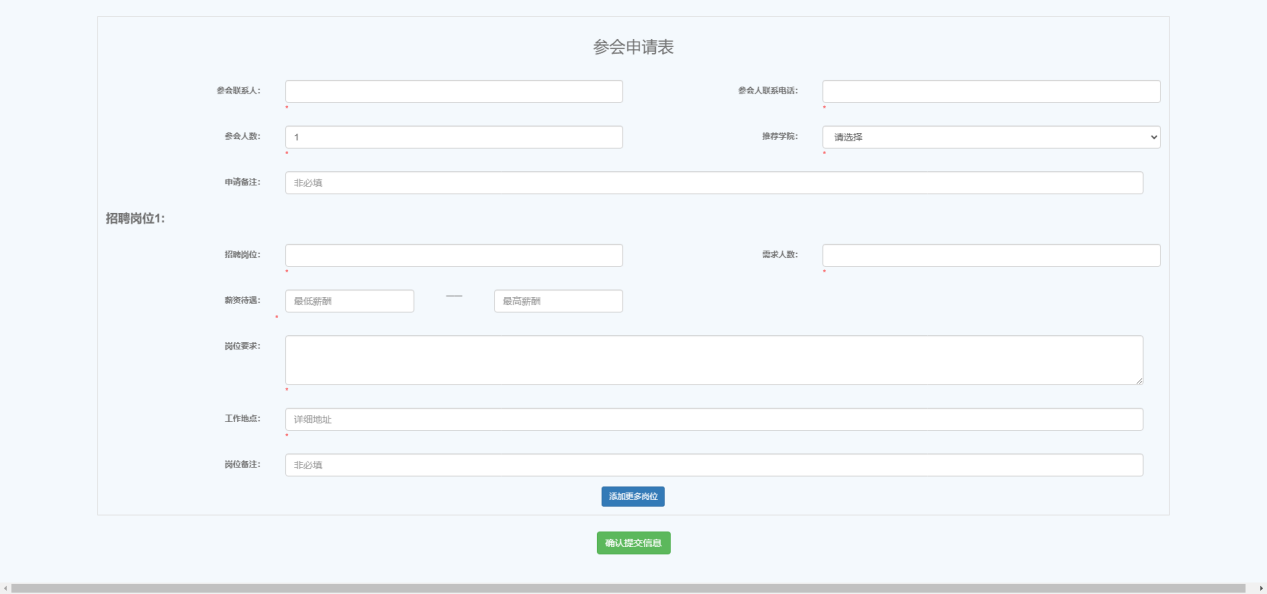
Task: Click the 最低薪酬 salary field
Action: click(349, 301)
